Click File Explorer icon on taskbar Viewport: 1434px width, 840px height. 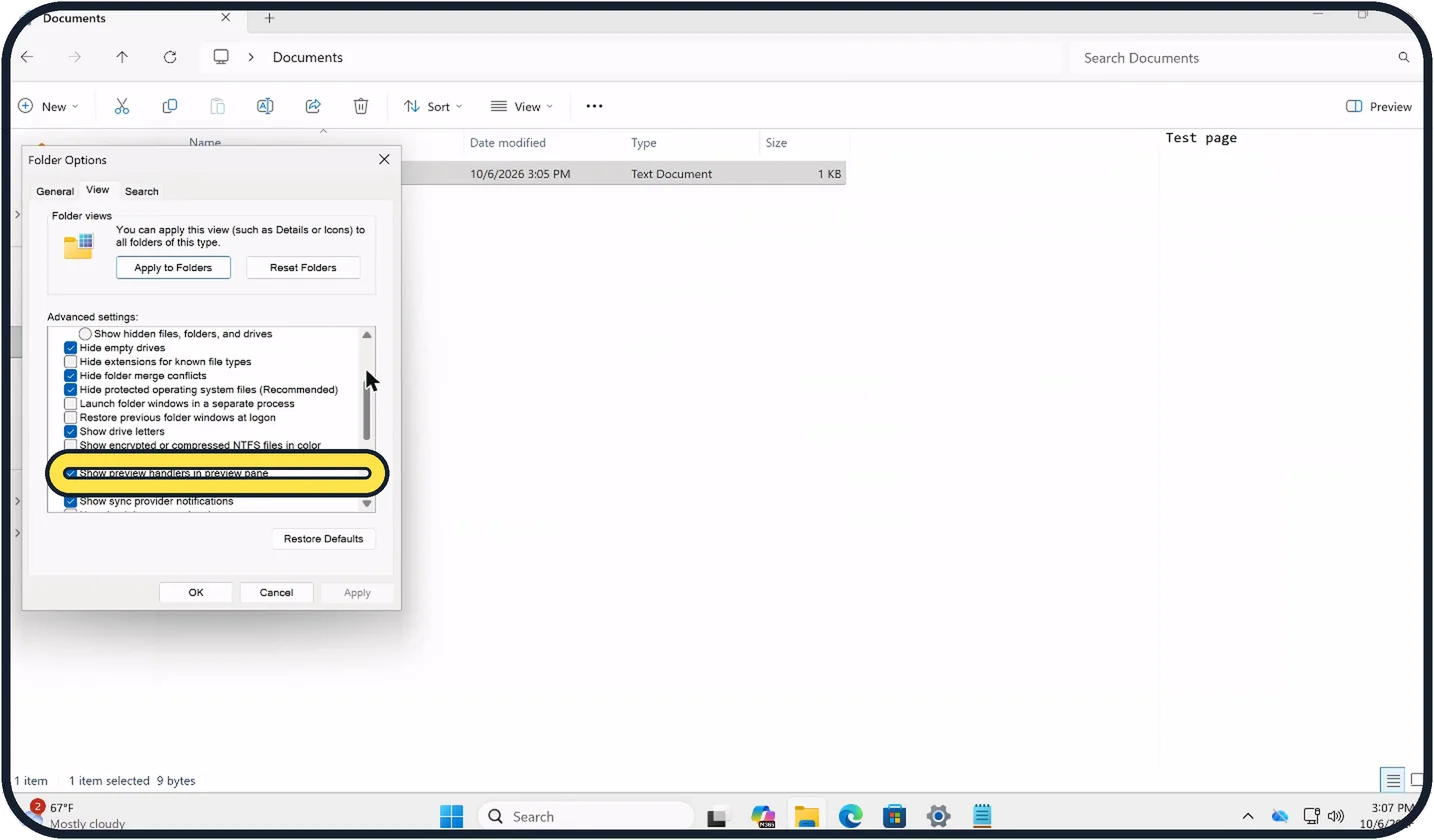807,816
